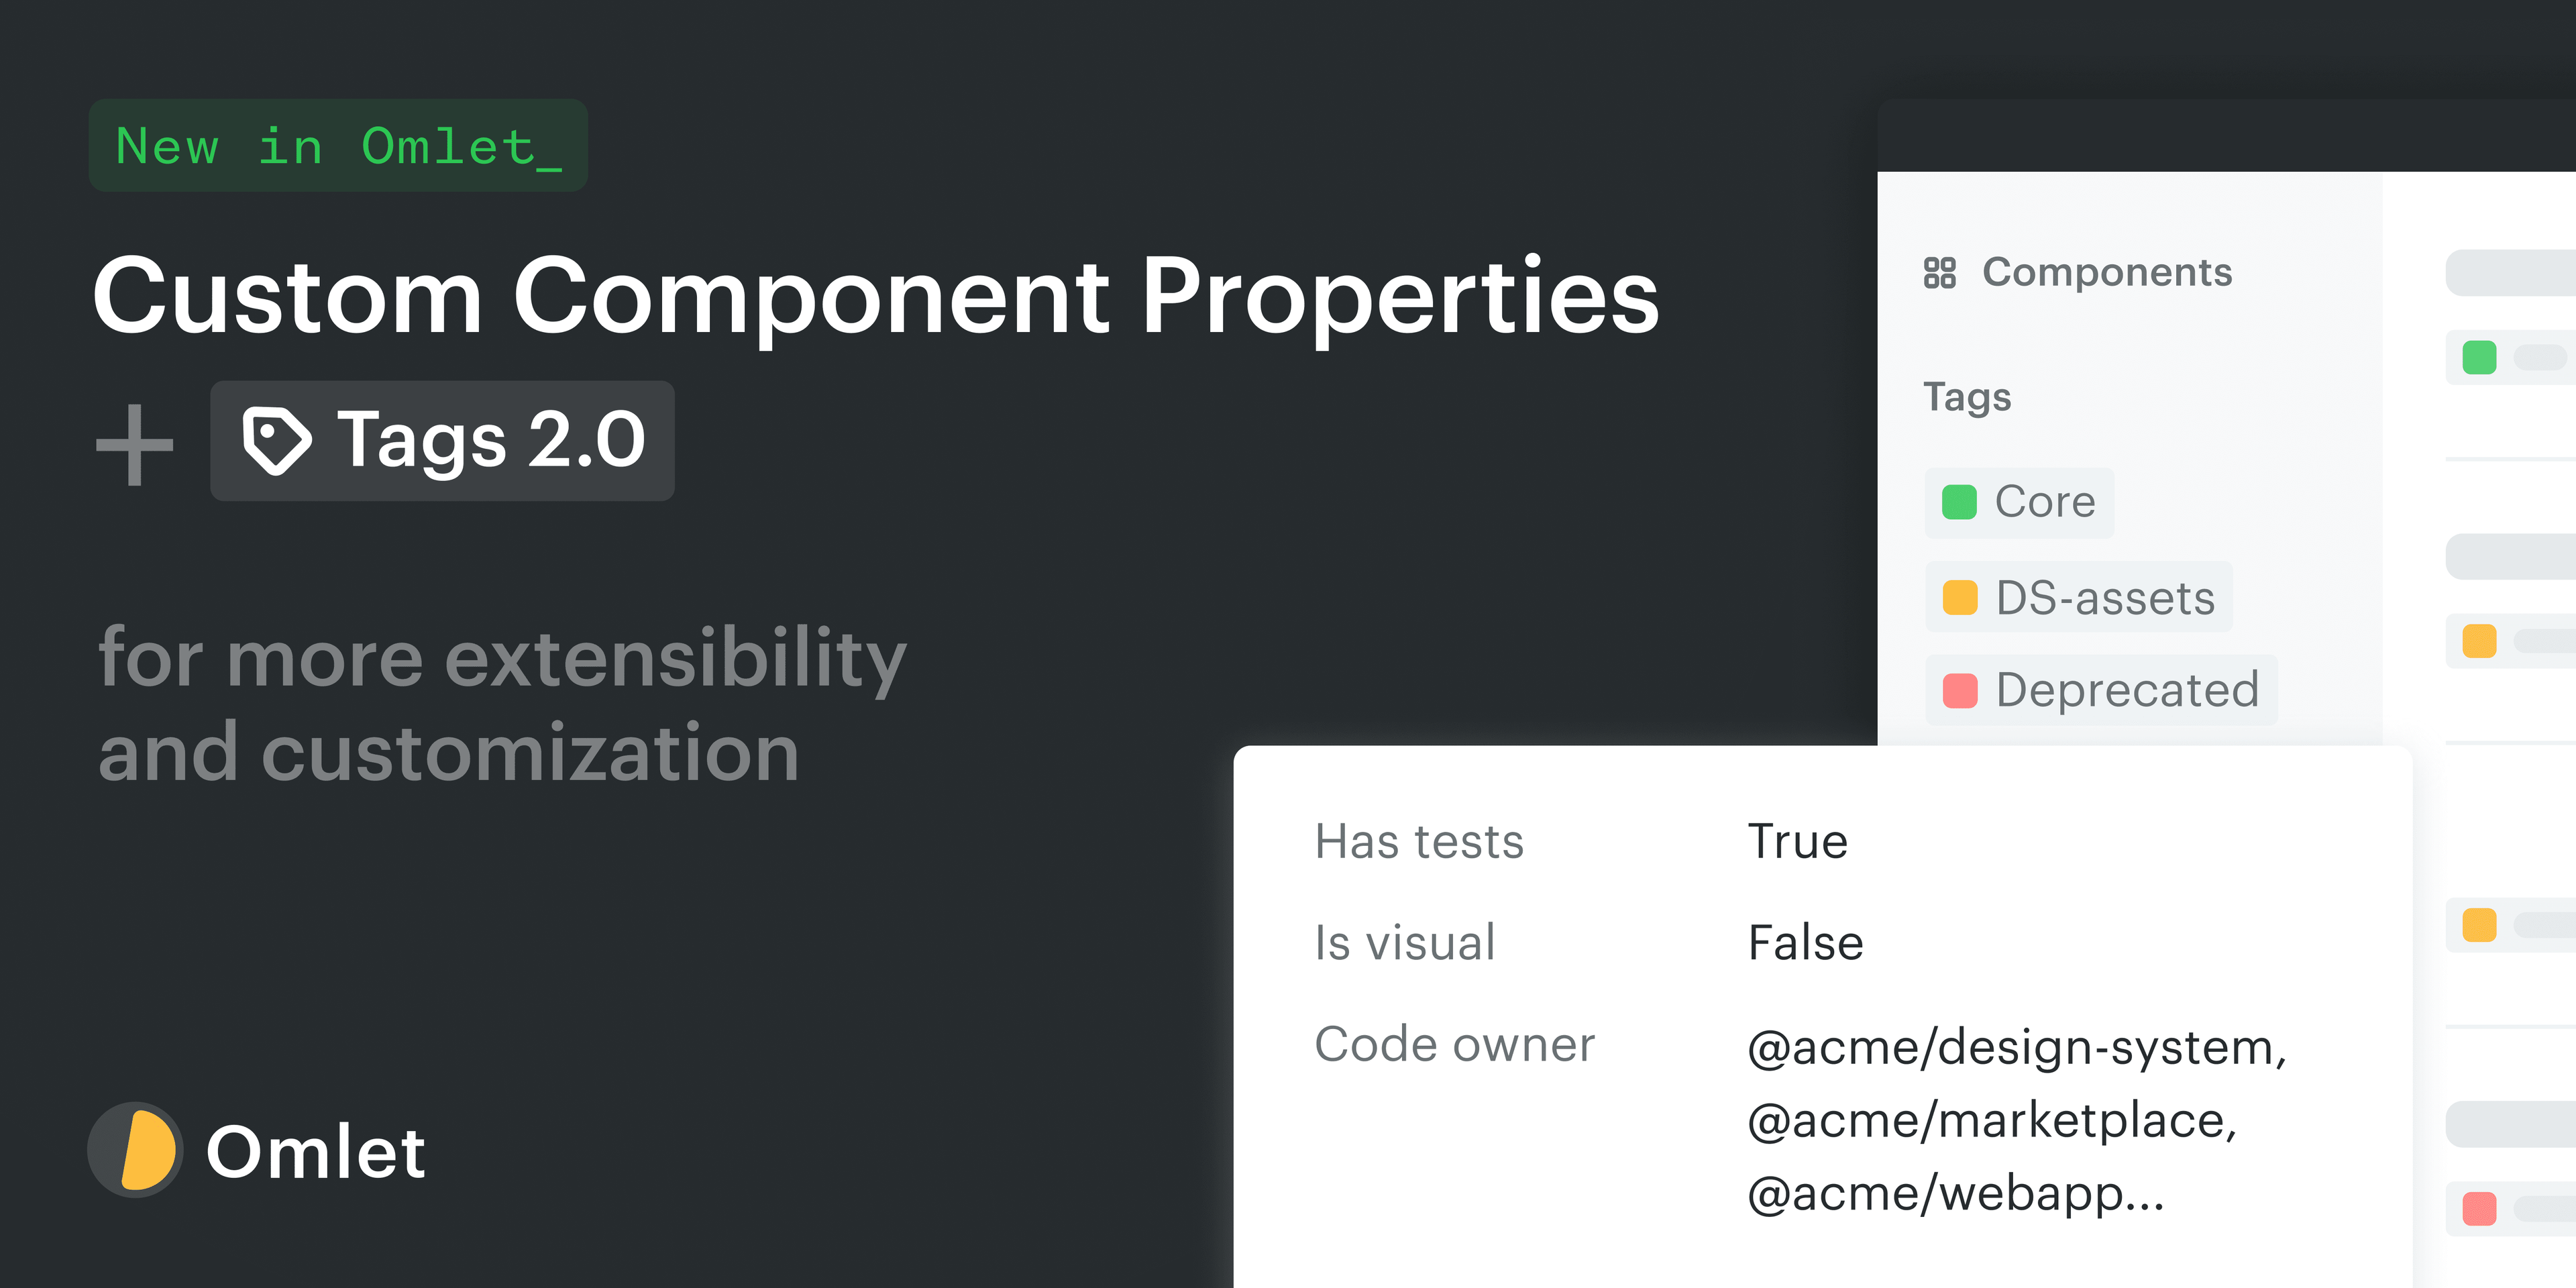The width and height of the screenshot is (2576, 1288).
Task: Select the Tags 2.0 button
Action: (442, 441)
